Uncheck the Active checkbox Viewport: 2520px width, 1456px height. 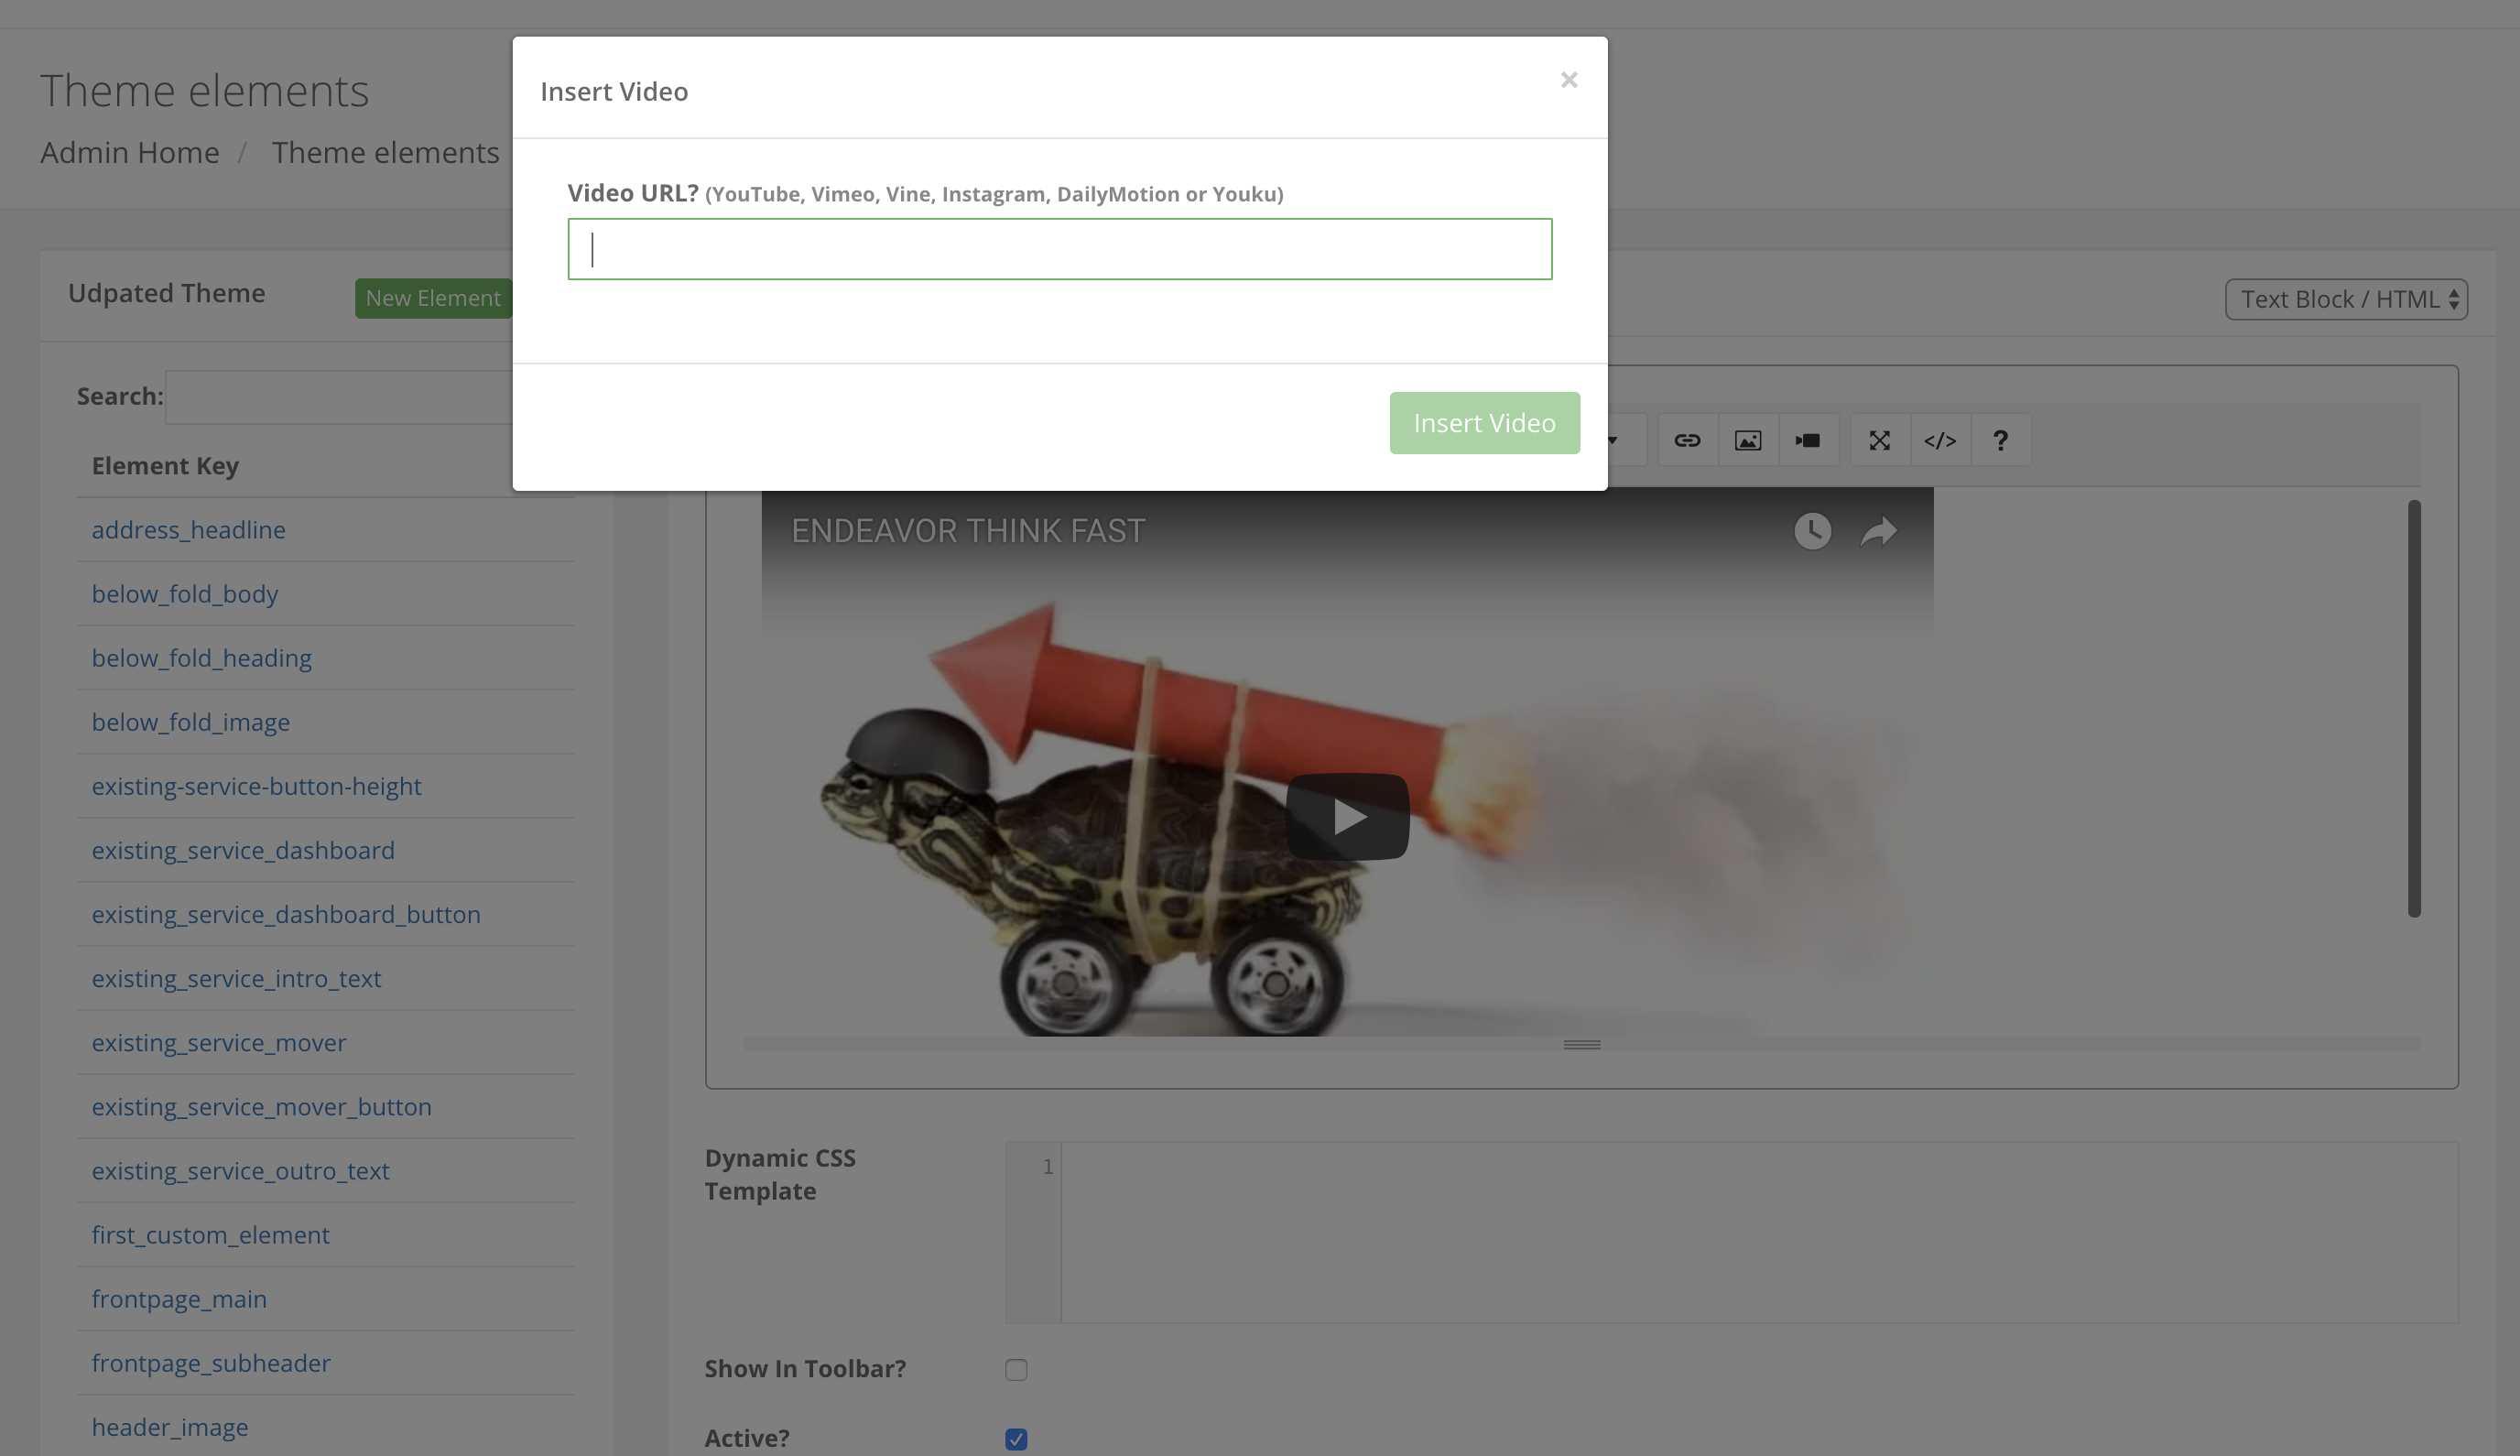click(1016, 1439)
